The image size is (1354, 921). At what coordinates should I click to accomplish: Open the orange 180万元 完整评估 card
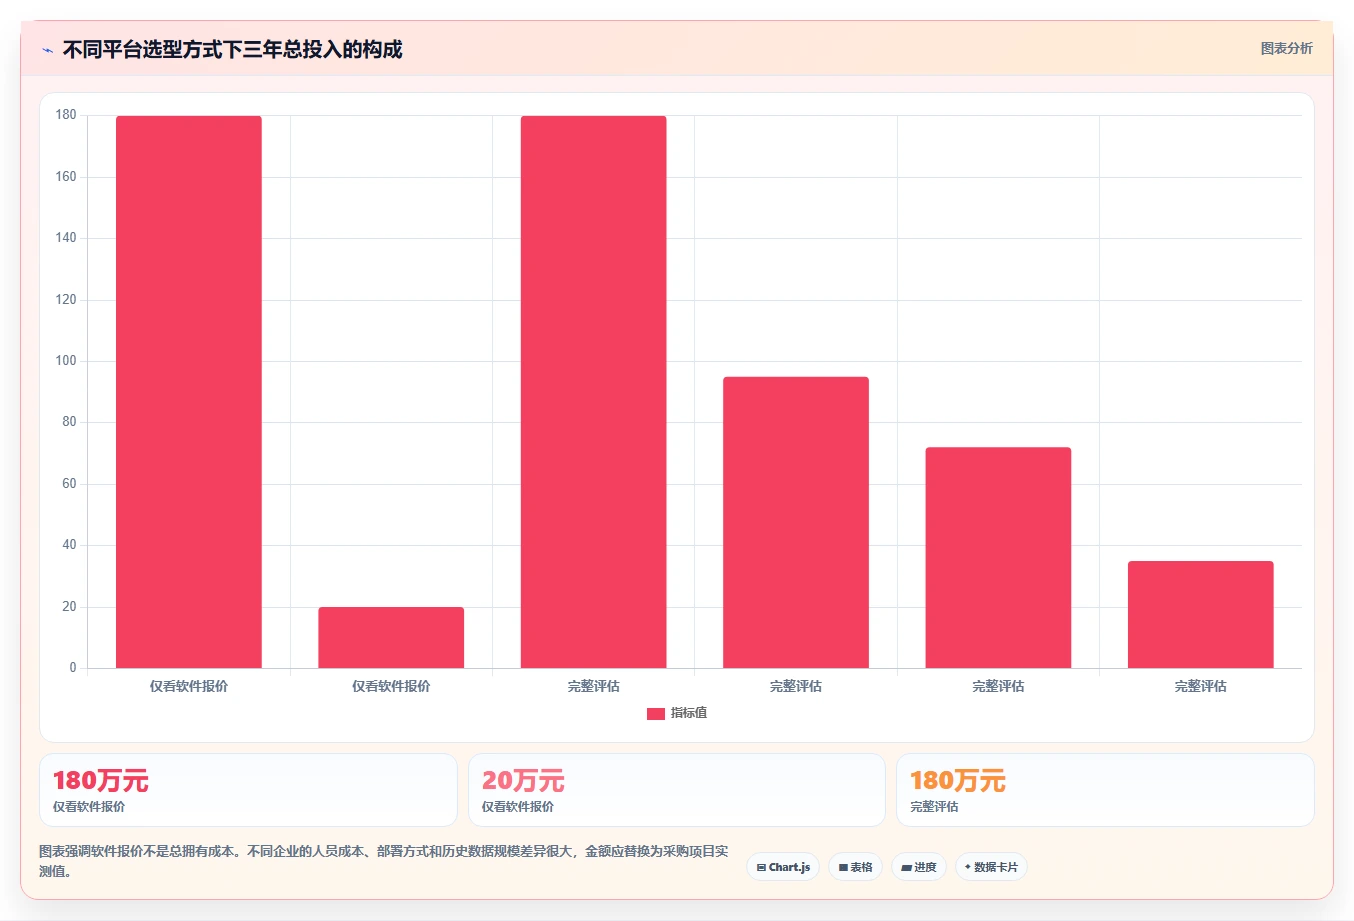[x=1105, y=790]
